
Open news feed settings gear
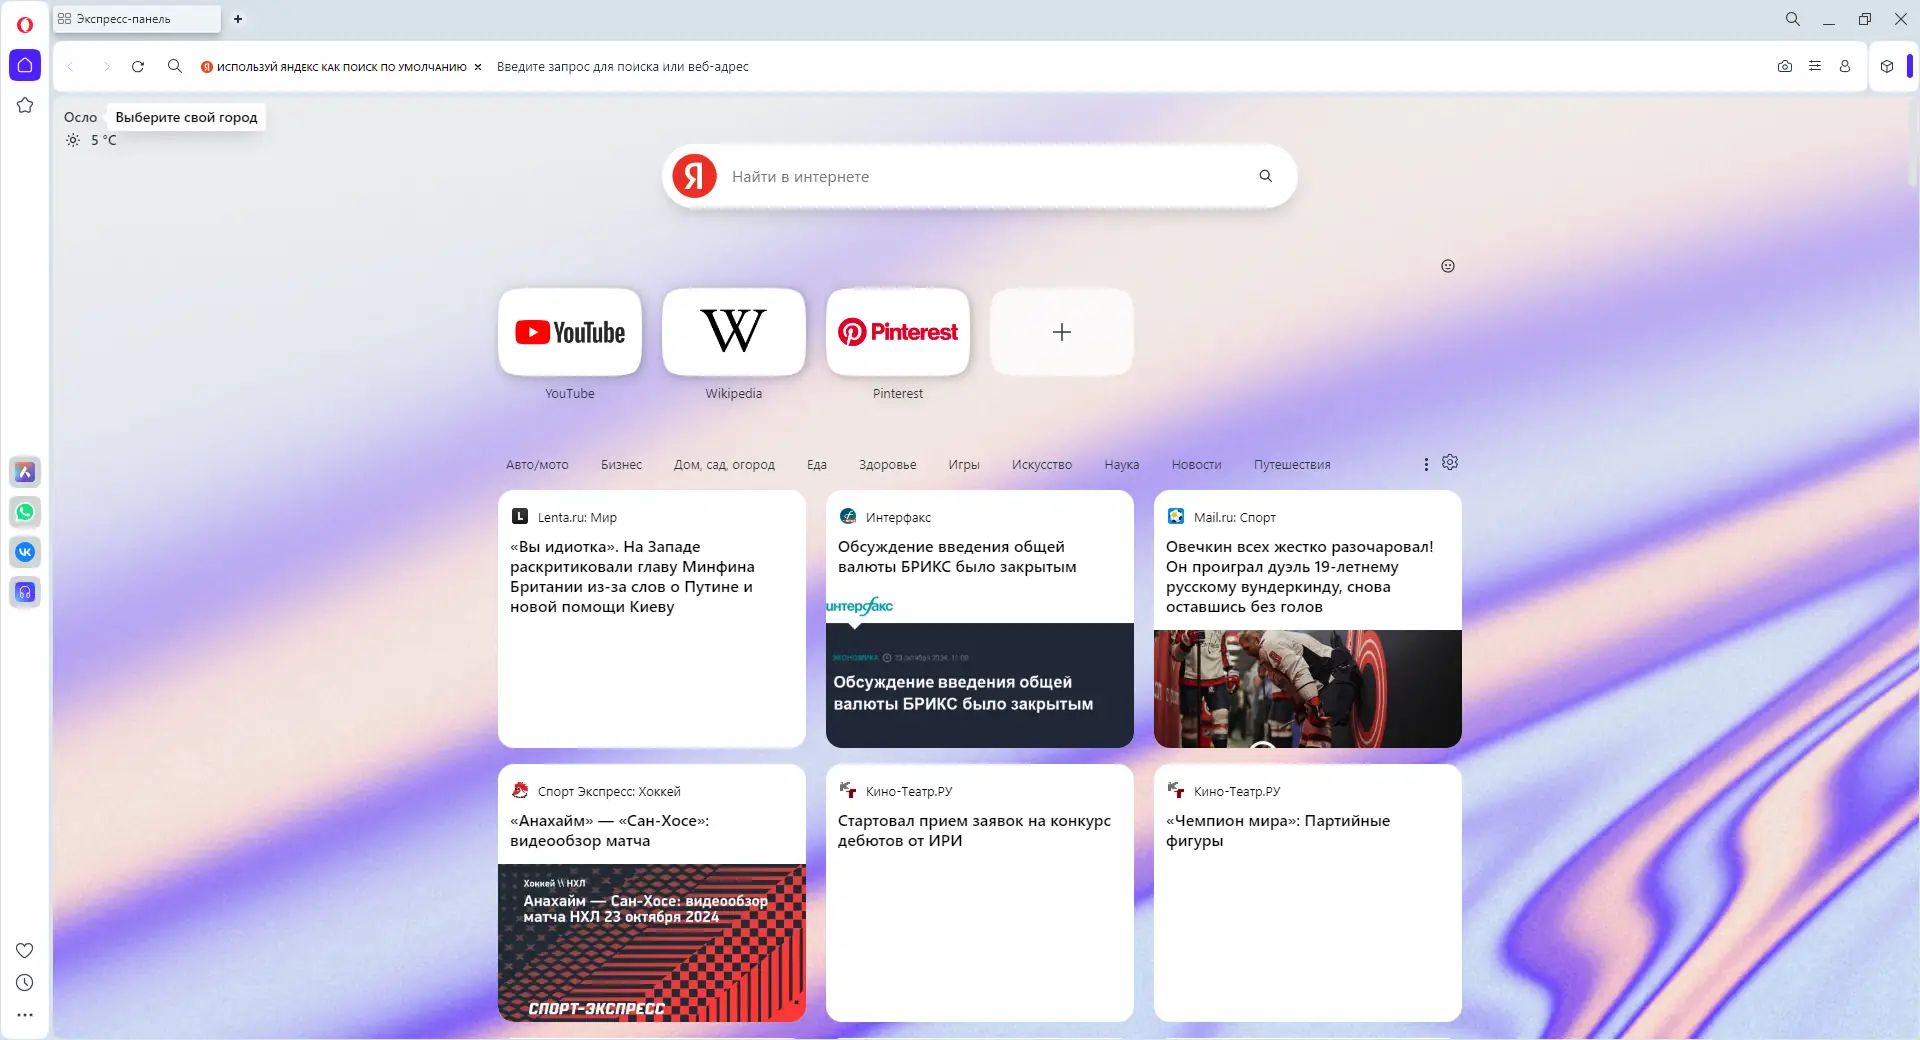click(x=1450, y=462)
